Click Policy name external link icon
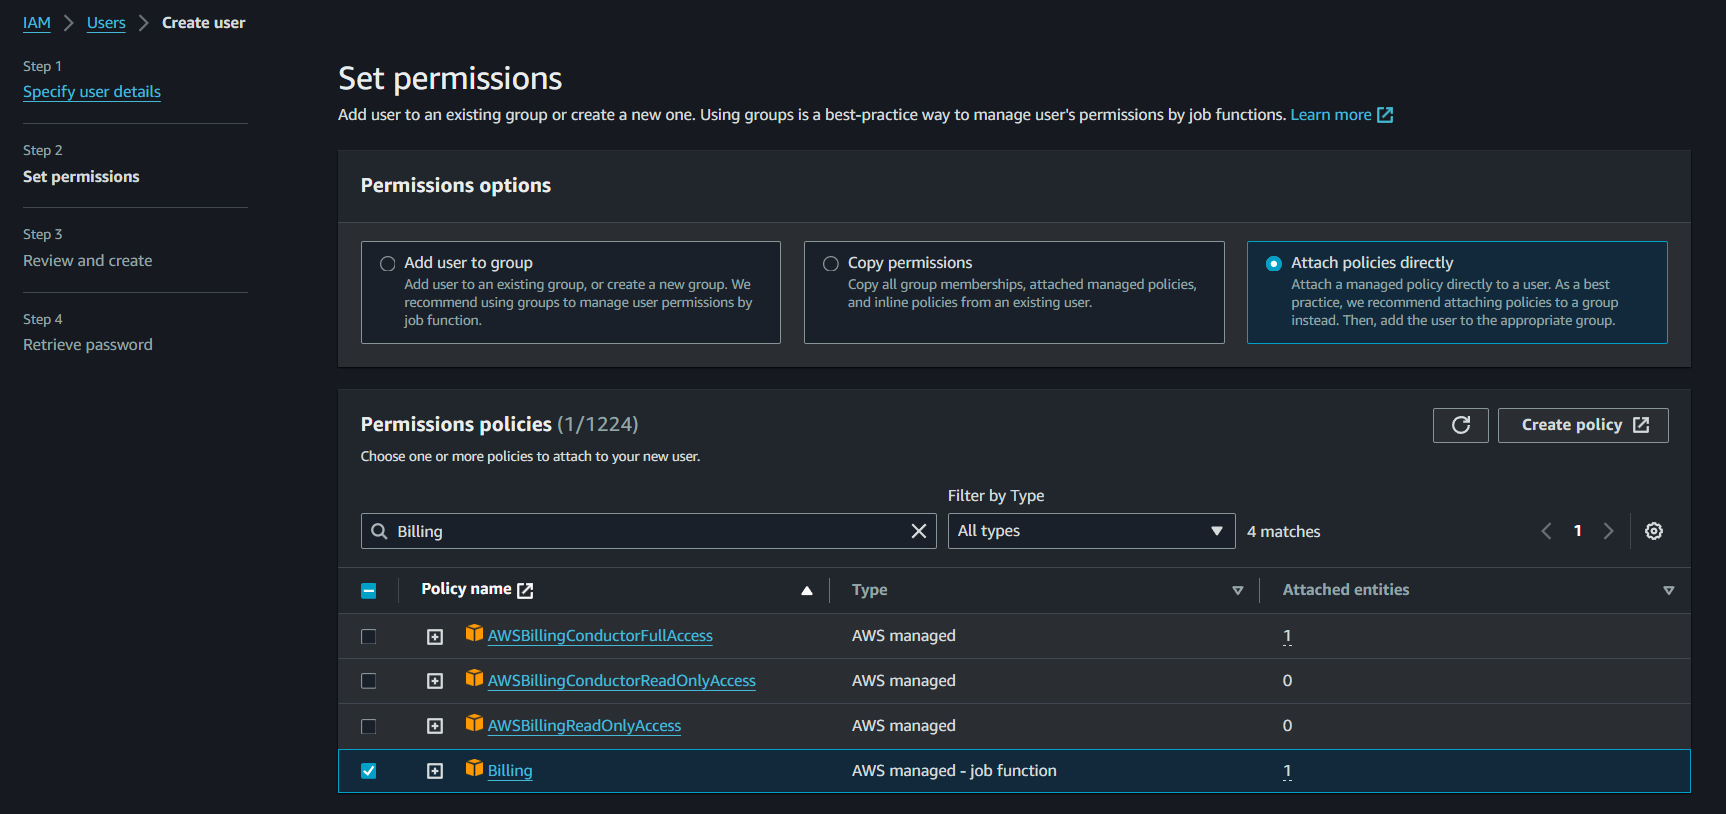 (x=525, y=590)
